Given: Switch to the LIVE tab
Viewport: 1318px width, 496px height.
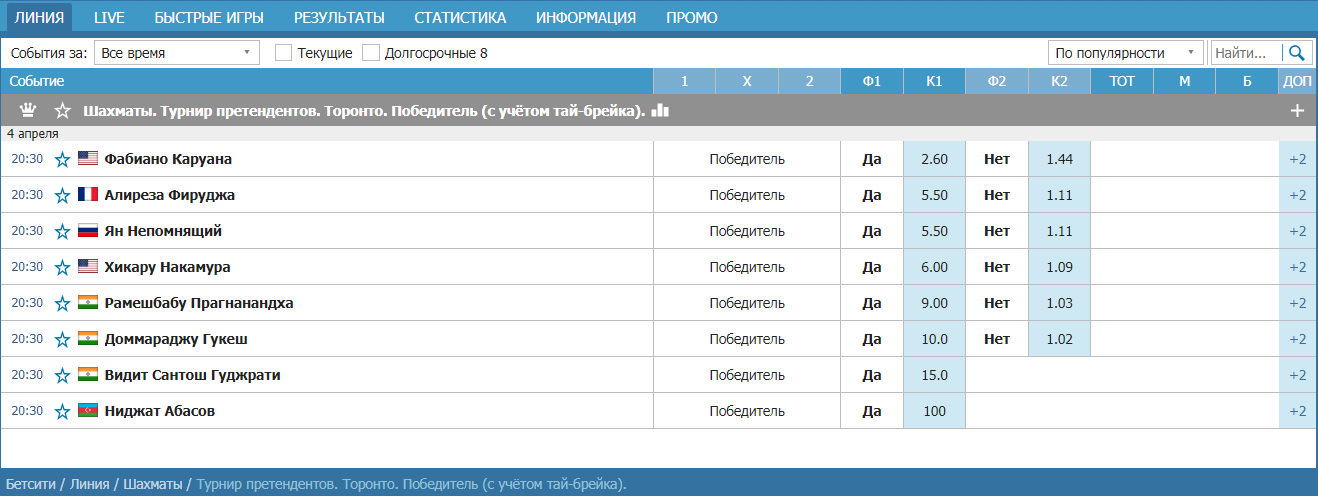Looking at the screenshot, I should [x=109, y=17].
